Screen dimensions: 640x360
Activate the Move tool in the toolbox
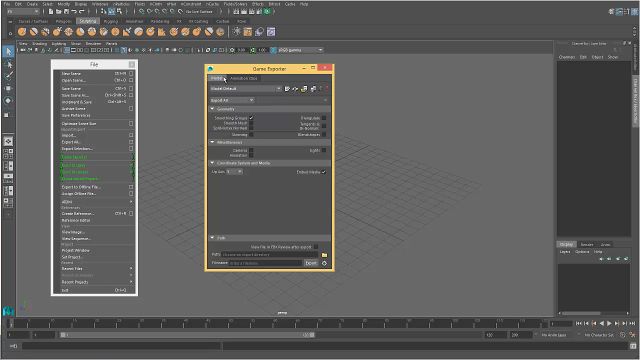pyautogui.click(x=8, y=88)
